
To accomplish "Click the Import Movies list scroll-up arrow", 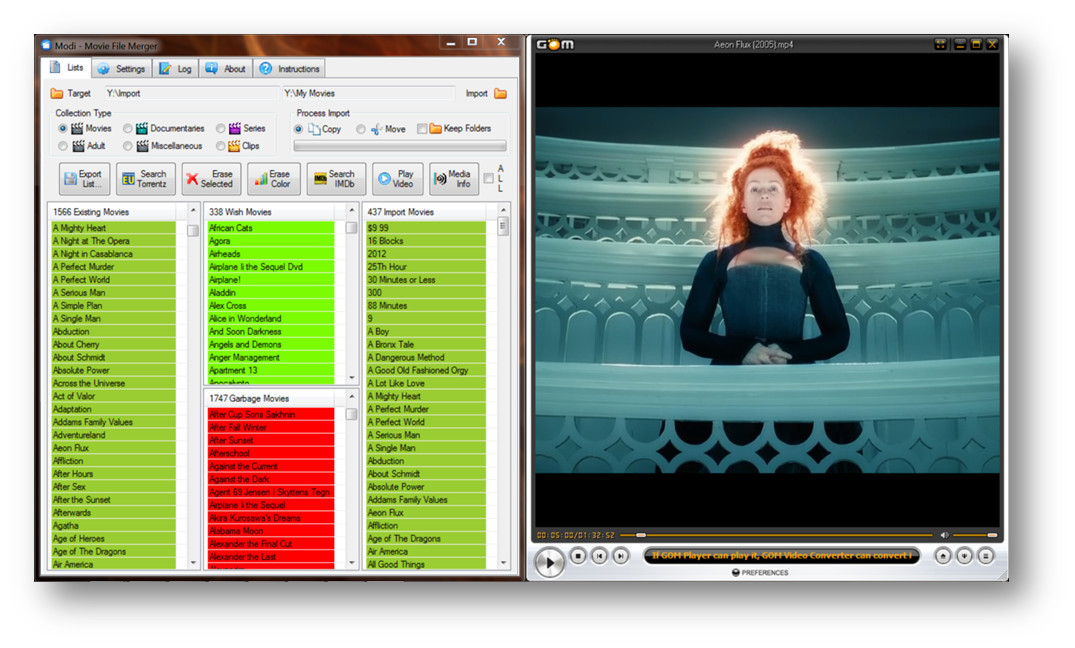I will (x=503, y=210).
